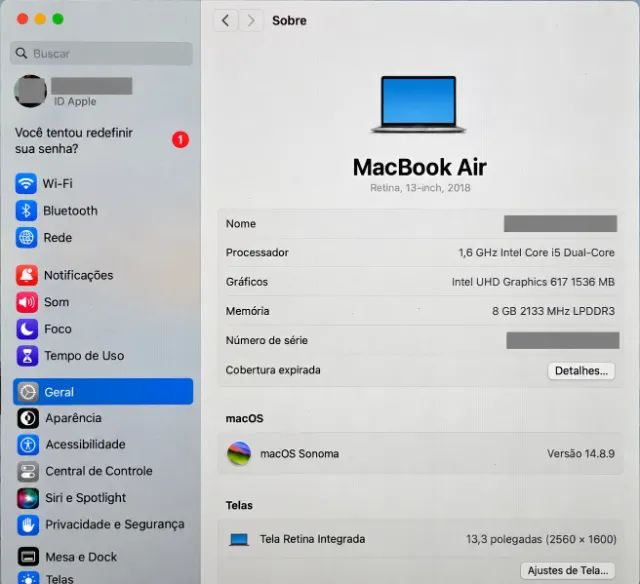
Task: Open the red notification badge
Action: tap(180, 140)
